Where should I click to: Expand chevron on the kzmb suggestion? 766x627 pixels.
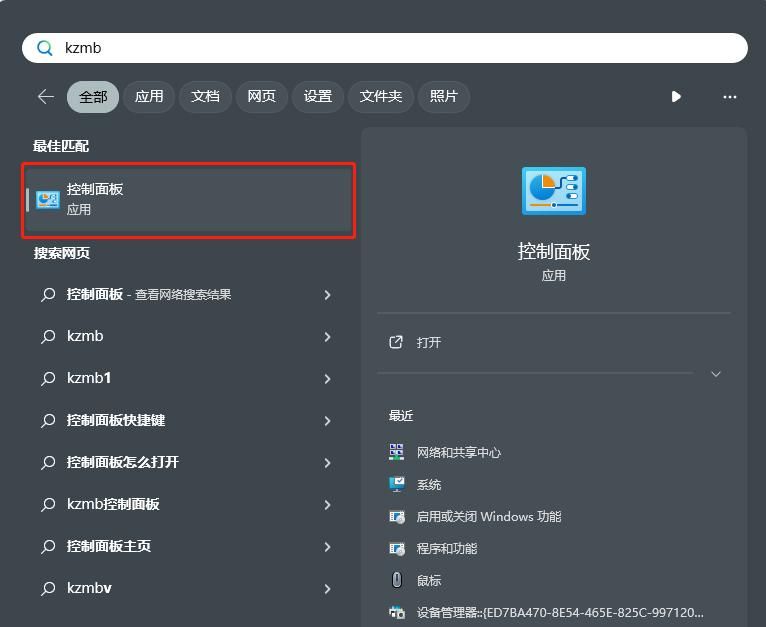point(327,337)
